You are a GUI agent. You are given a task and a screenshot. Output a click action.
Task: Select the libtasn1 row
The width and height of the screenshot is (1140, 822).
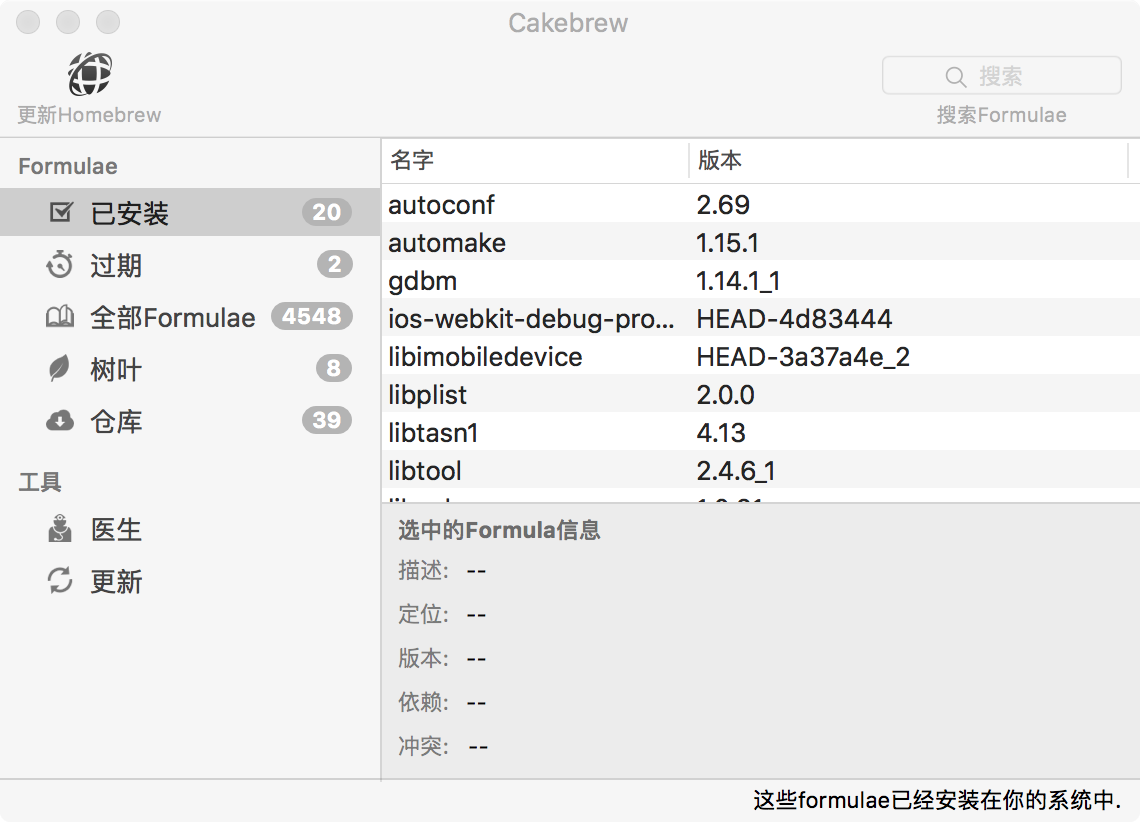coord(760,432)
